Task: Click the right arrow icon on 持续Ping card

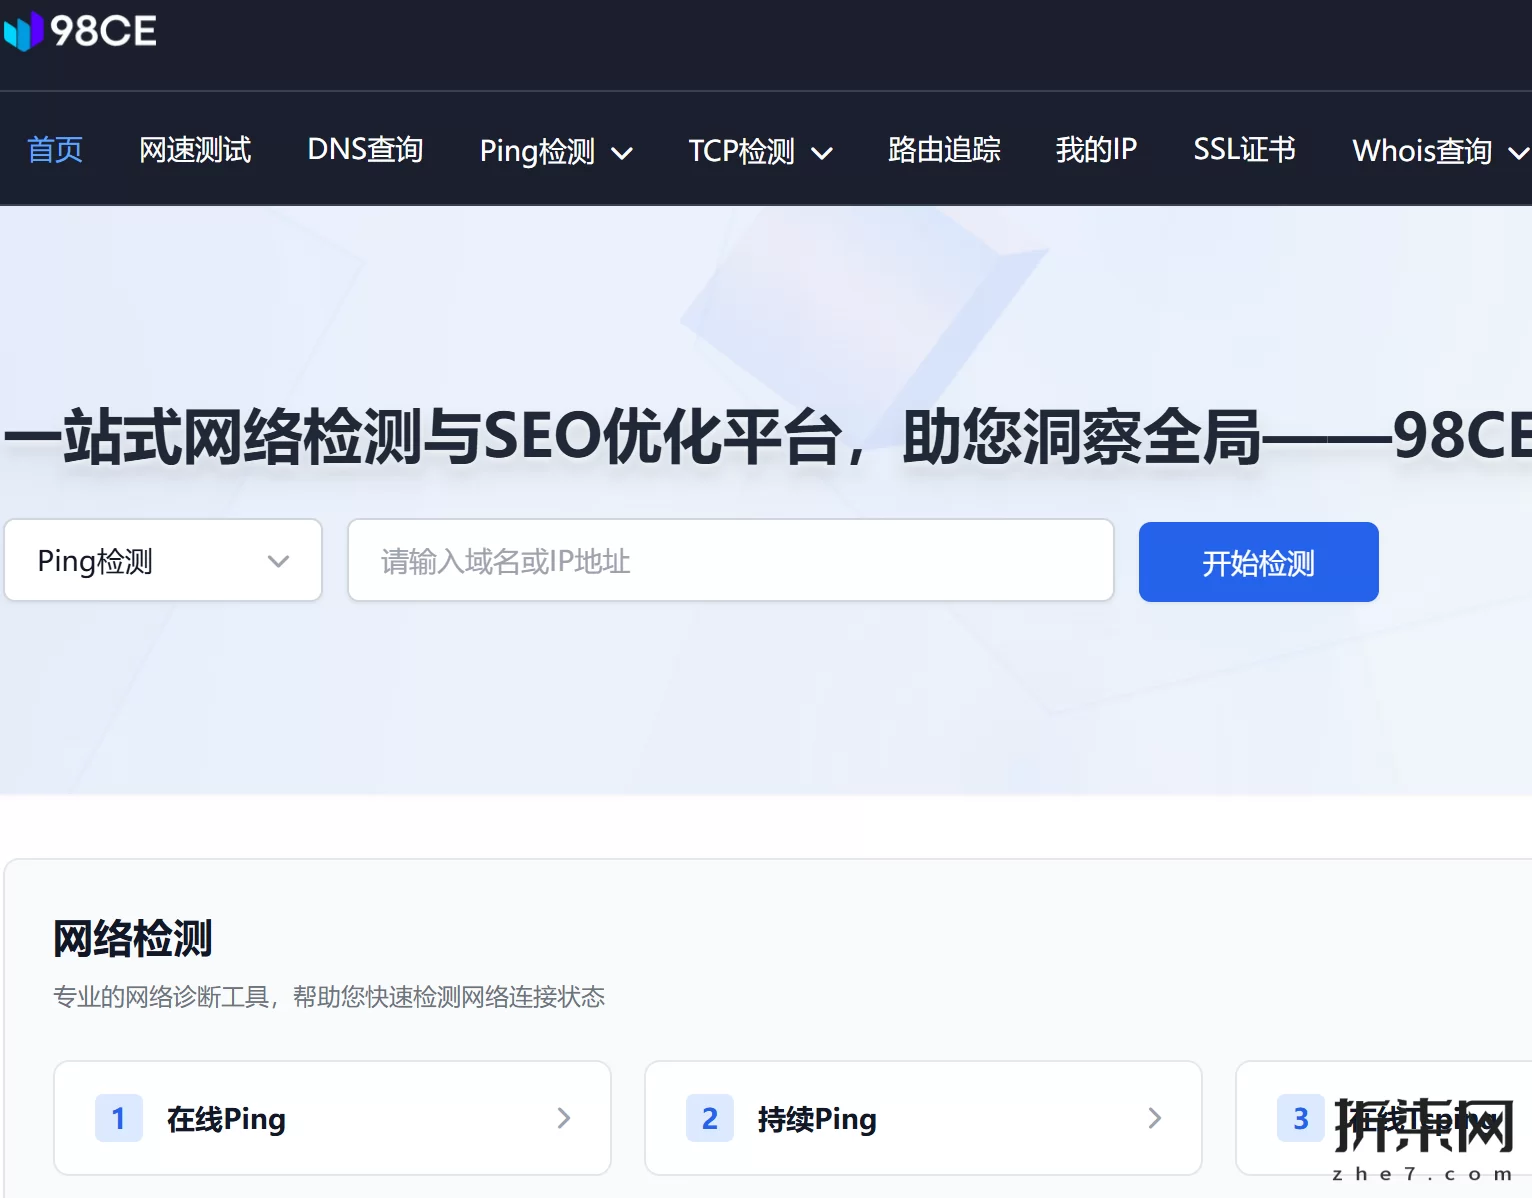Action: pos(1155,1118)
